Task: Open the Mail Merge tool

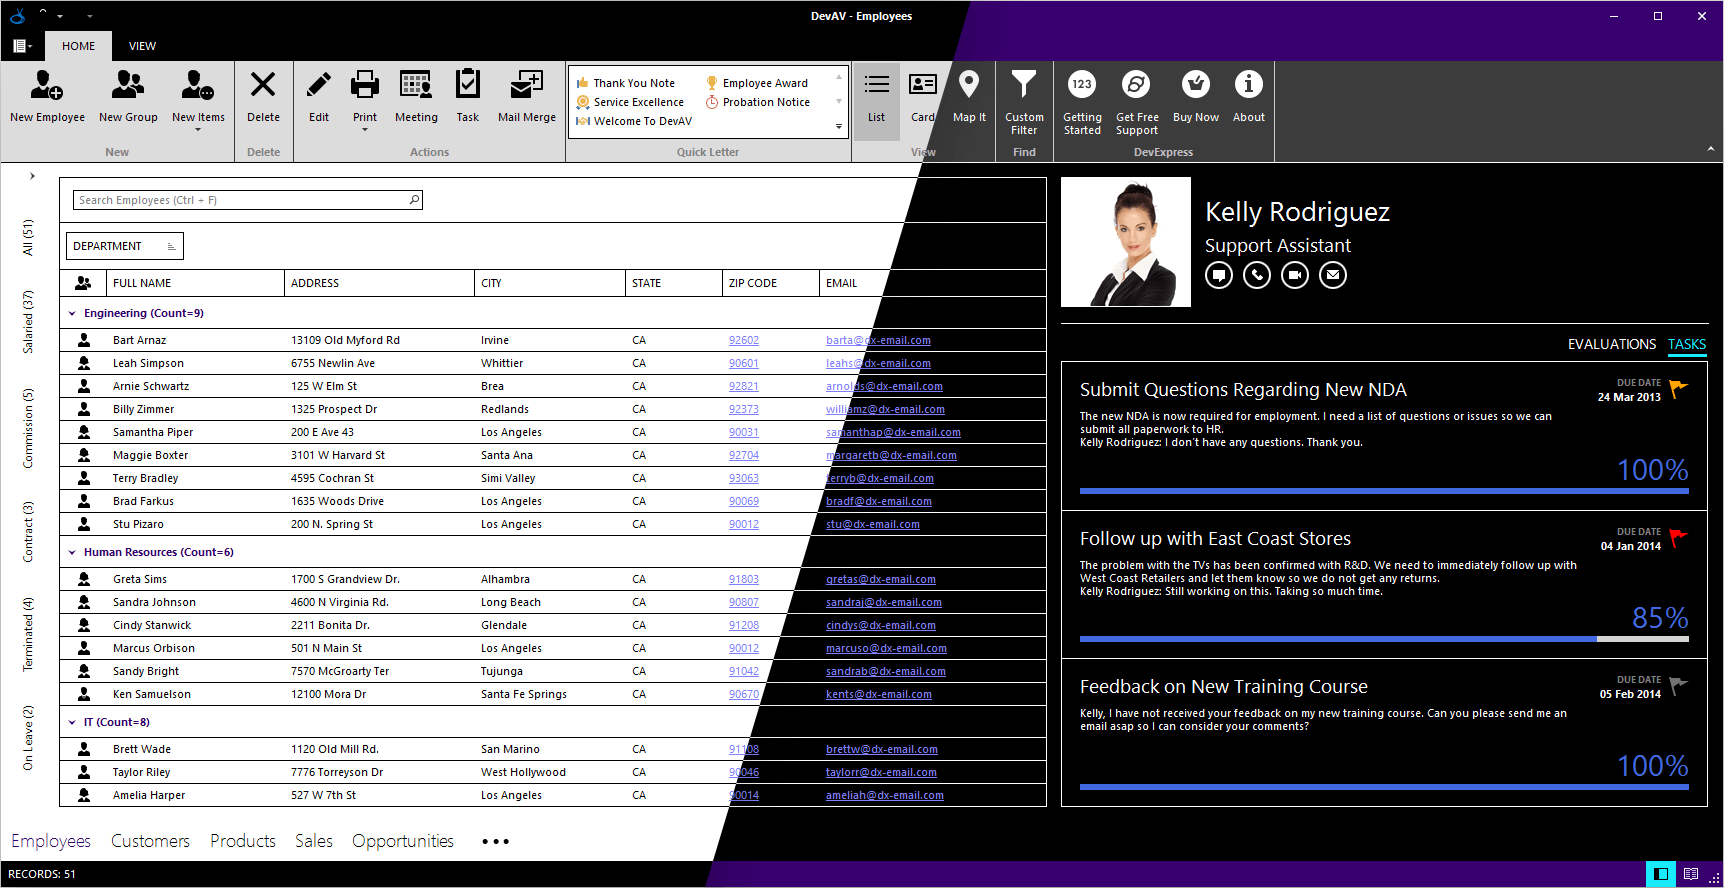Action: (526, 86)
